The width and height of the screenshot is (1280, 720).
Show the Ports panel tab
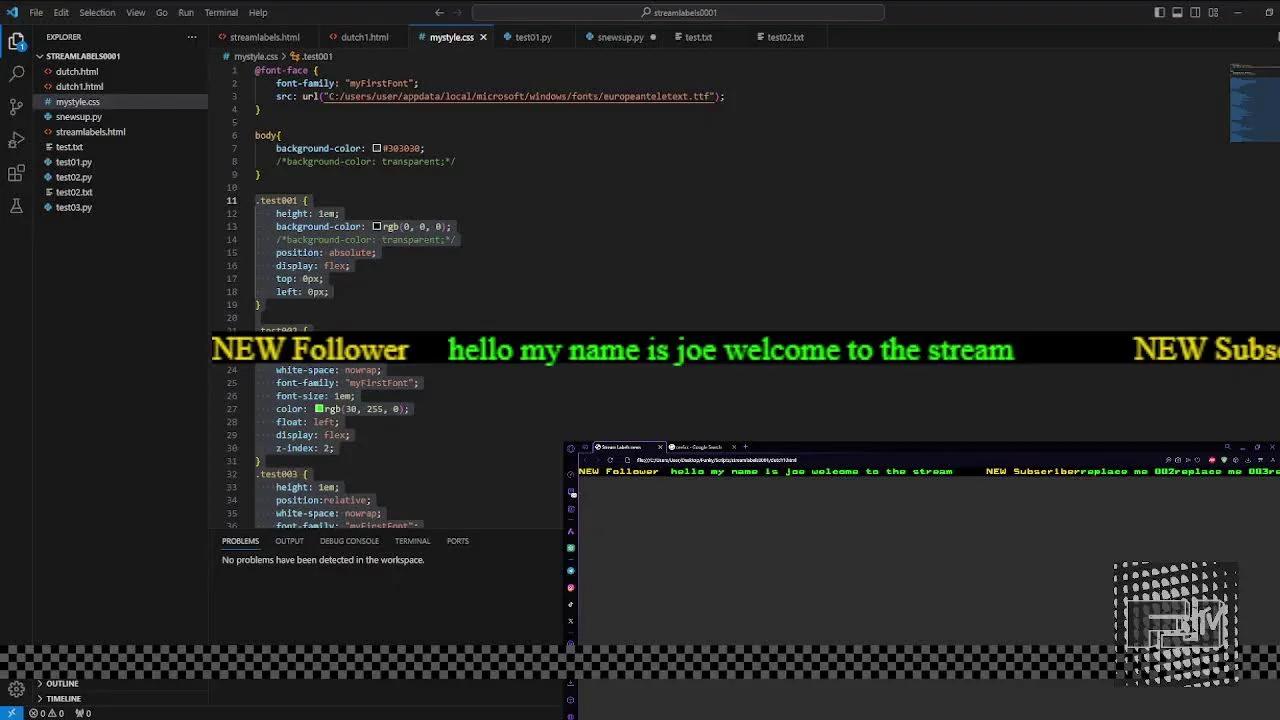pos(457,541)
